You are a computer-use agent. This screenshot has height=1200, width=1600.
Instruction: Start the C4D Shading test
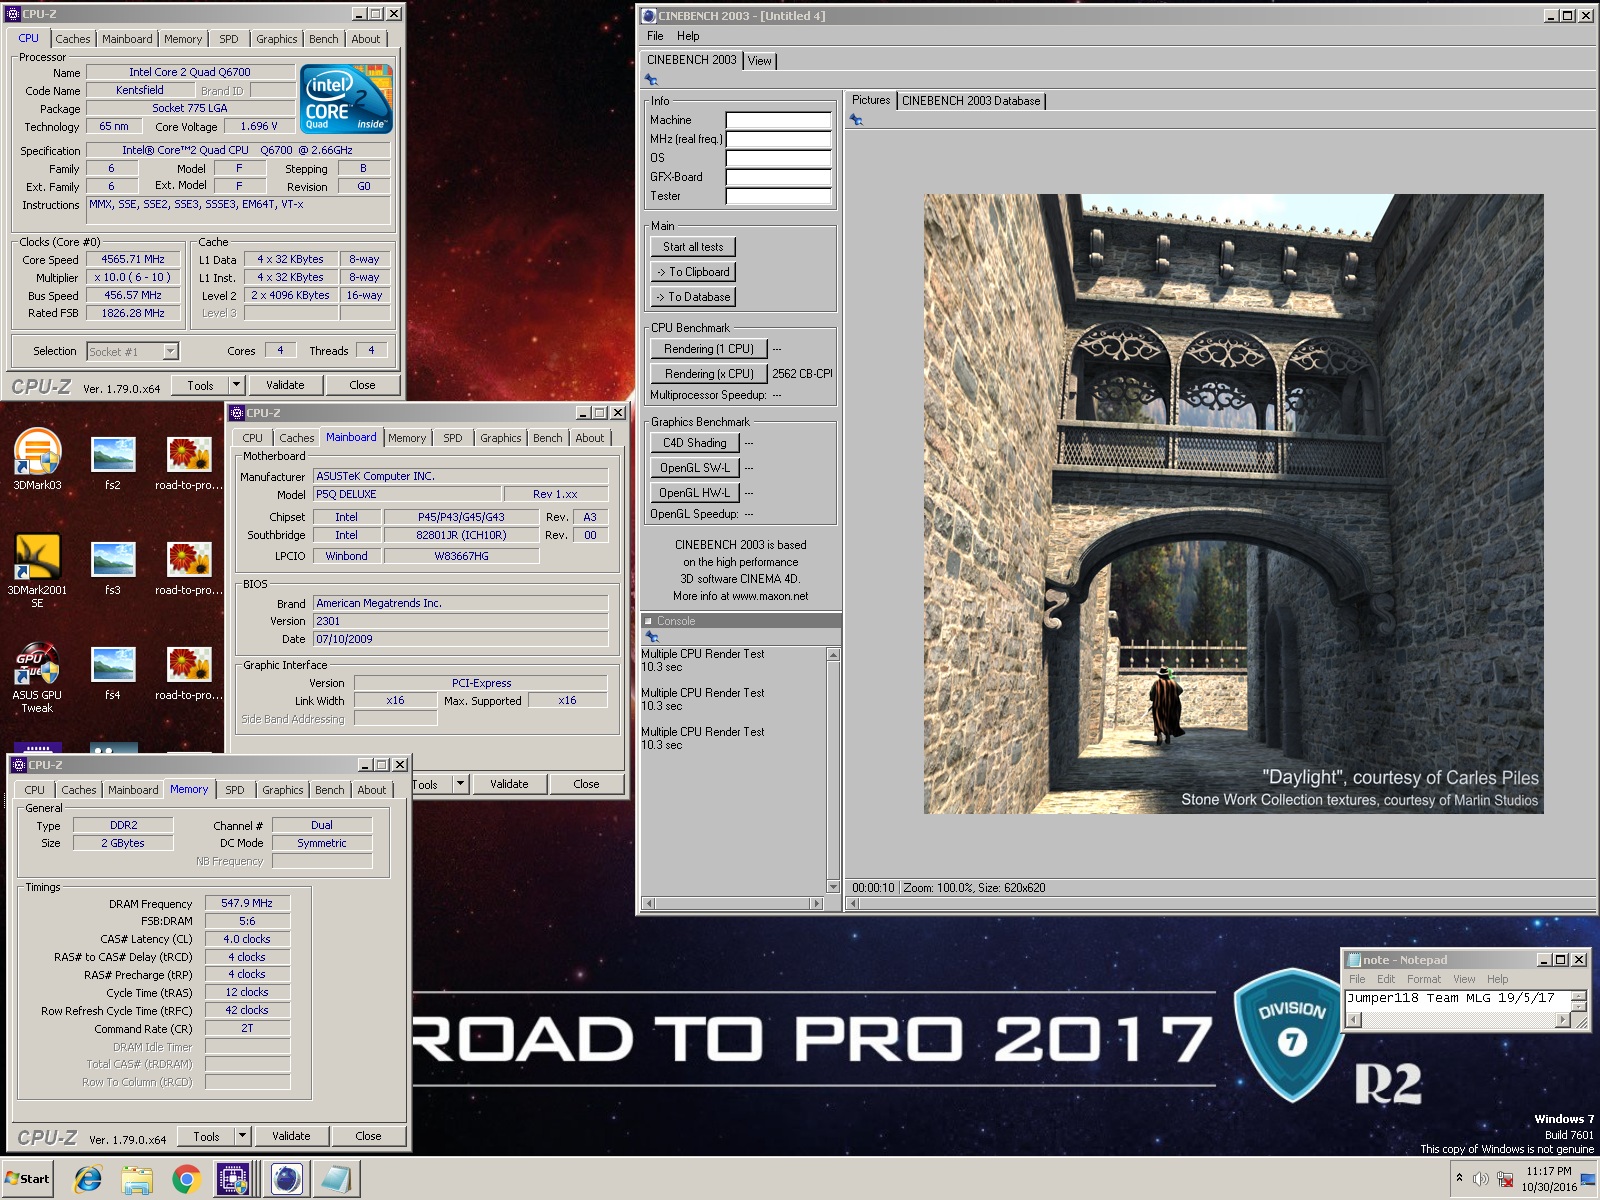coord(695,443)
